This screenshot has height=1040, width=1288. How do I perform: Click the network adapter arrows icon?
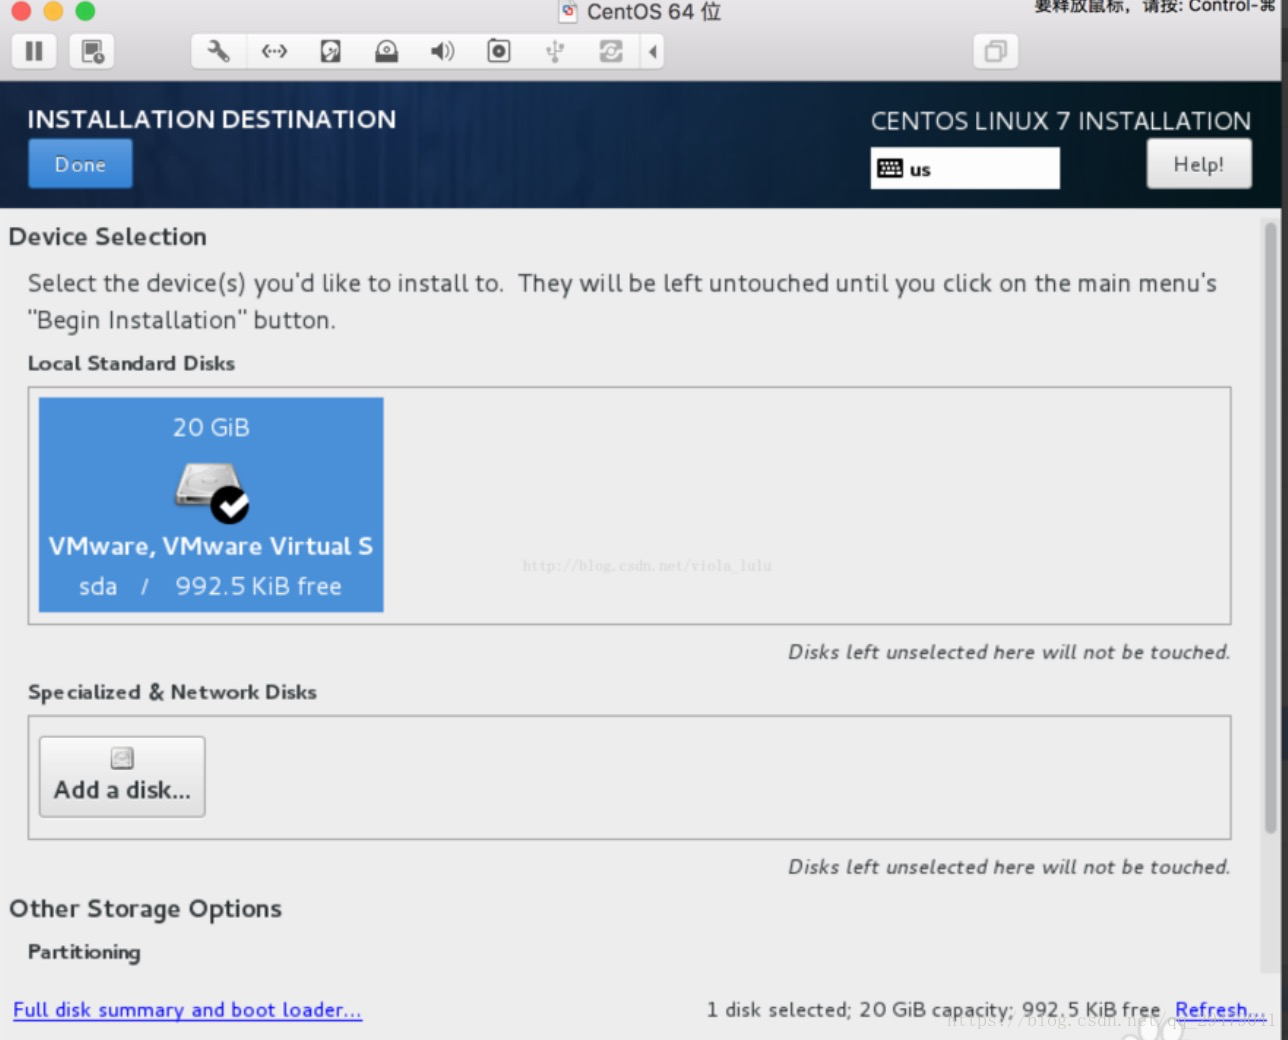tap(274, 51)
